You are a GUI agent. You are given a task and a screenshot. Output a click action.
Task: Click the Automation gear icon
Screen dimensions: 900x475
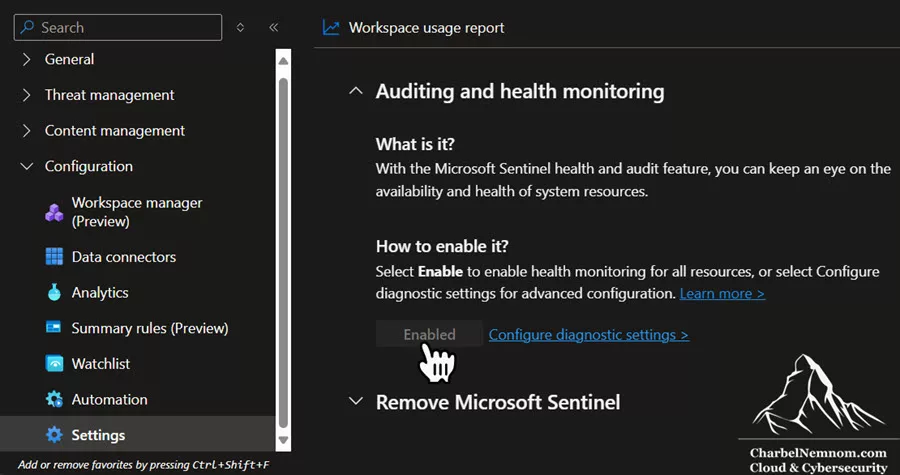tap(55, 399)
